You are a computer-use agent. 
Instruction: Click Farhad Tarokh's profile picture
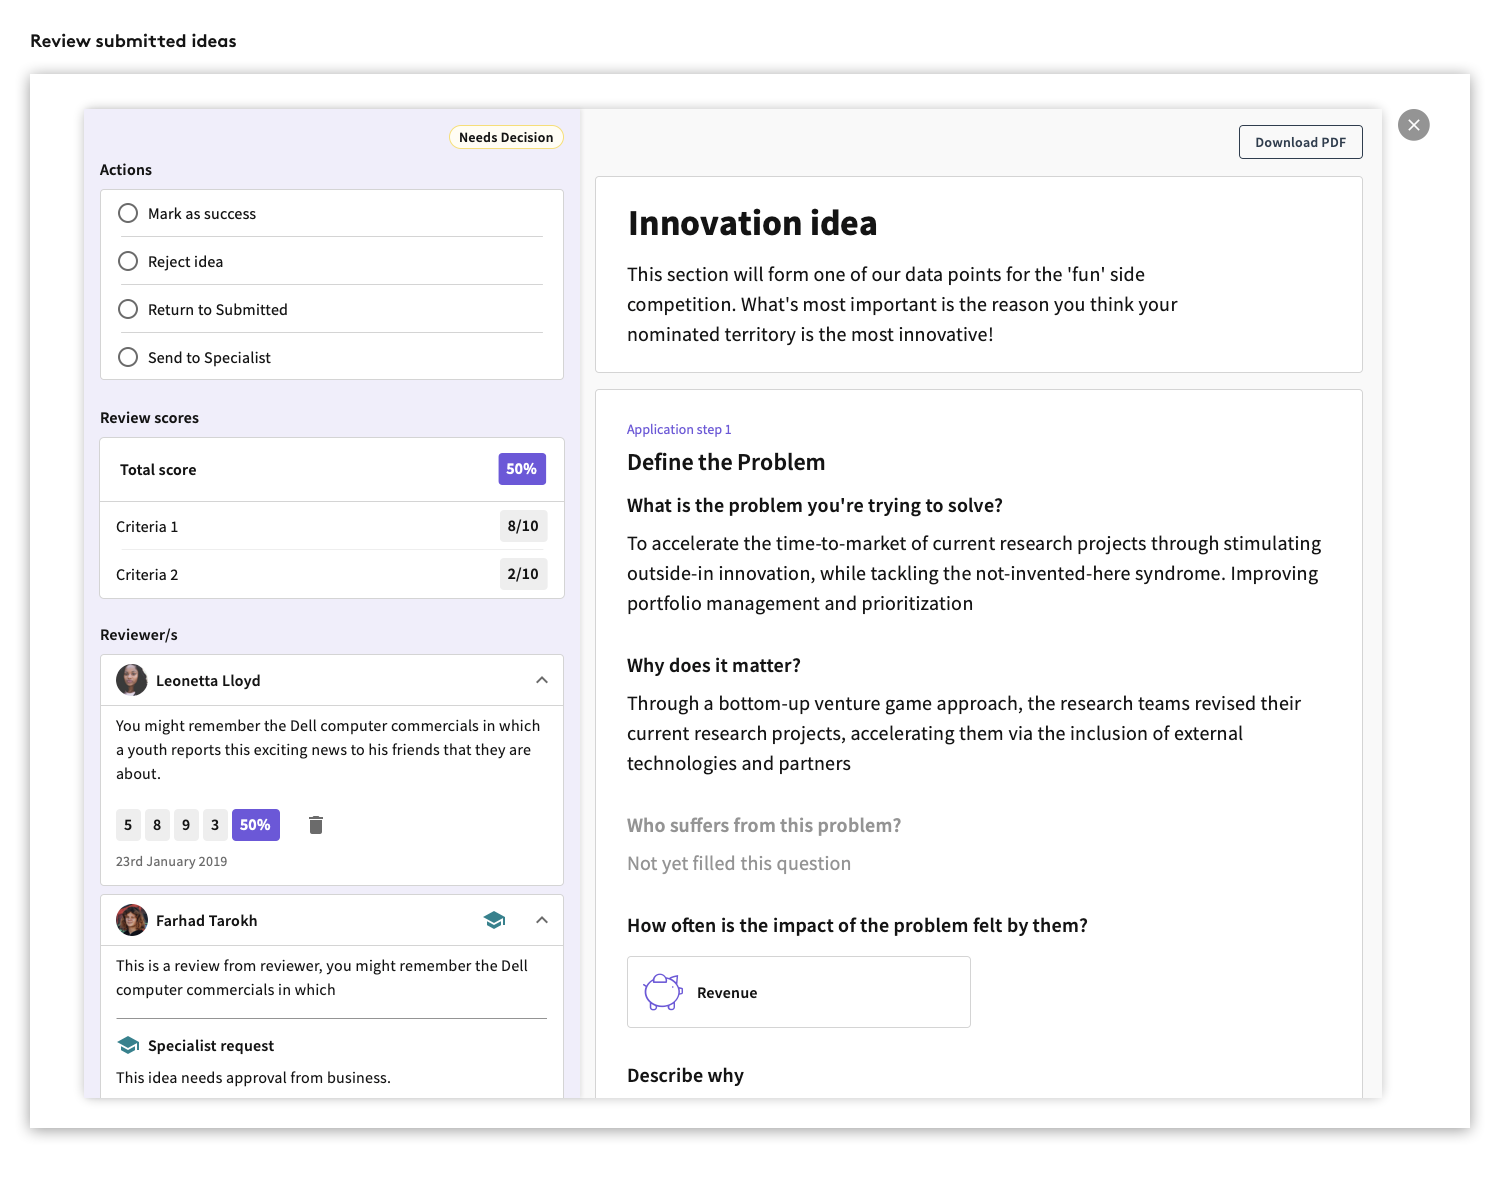pos(131,919)
